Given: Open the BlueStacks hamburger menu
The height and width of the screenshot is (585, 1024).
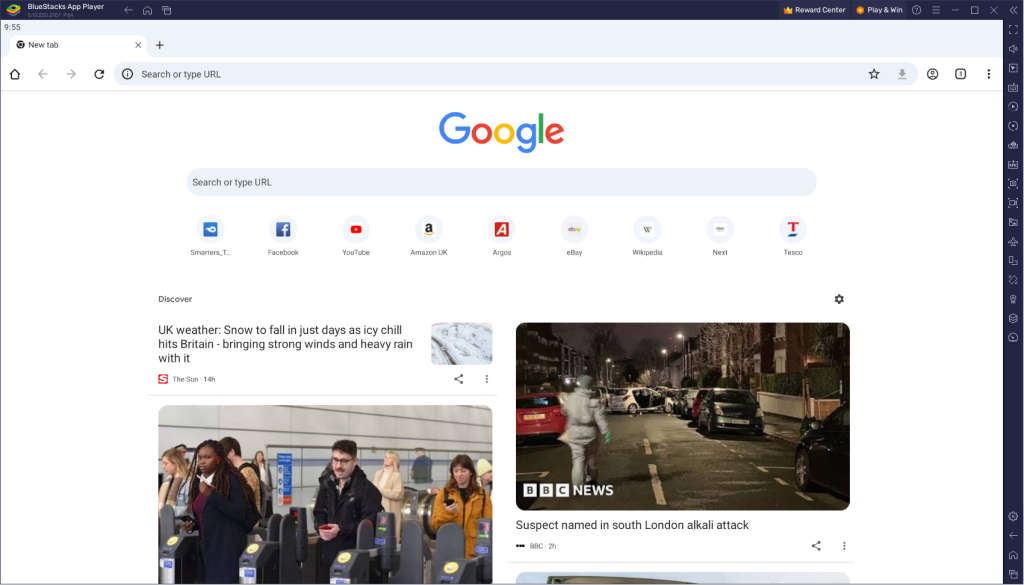Looking at the screenshot, I should [x=936, y=10].
